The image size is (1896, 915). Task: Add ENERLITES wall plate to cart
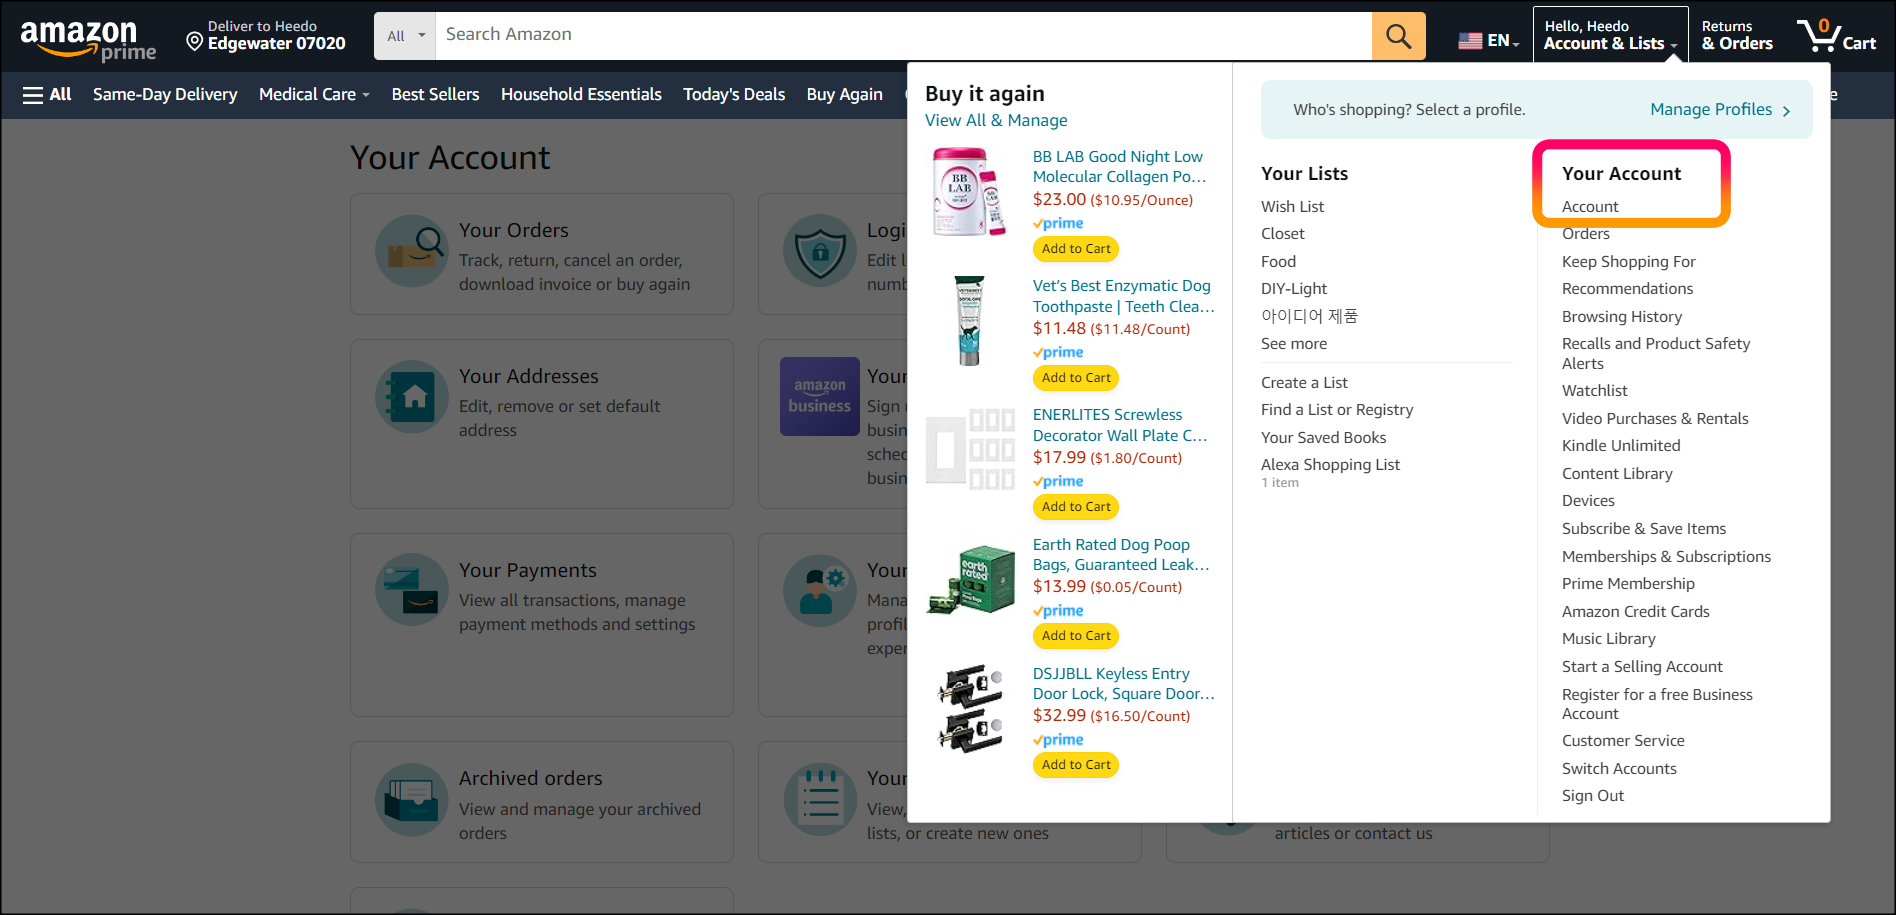click(x=1076, y=507)
